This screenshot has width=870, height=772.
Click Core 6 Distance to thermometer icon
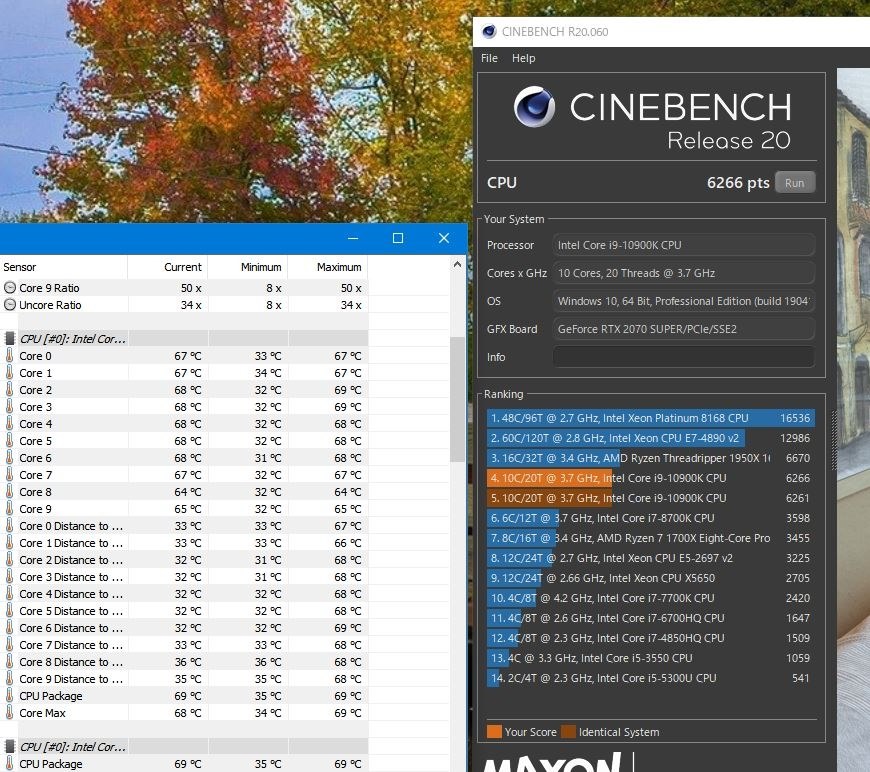[9, 627]
